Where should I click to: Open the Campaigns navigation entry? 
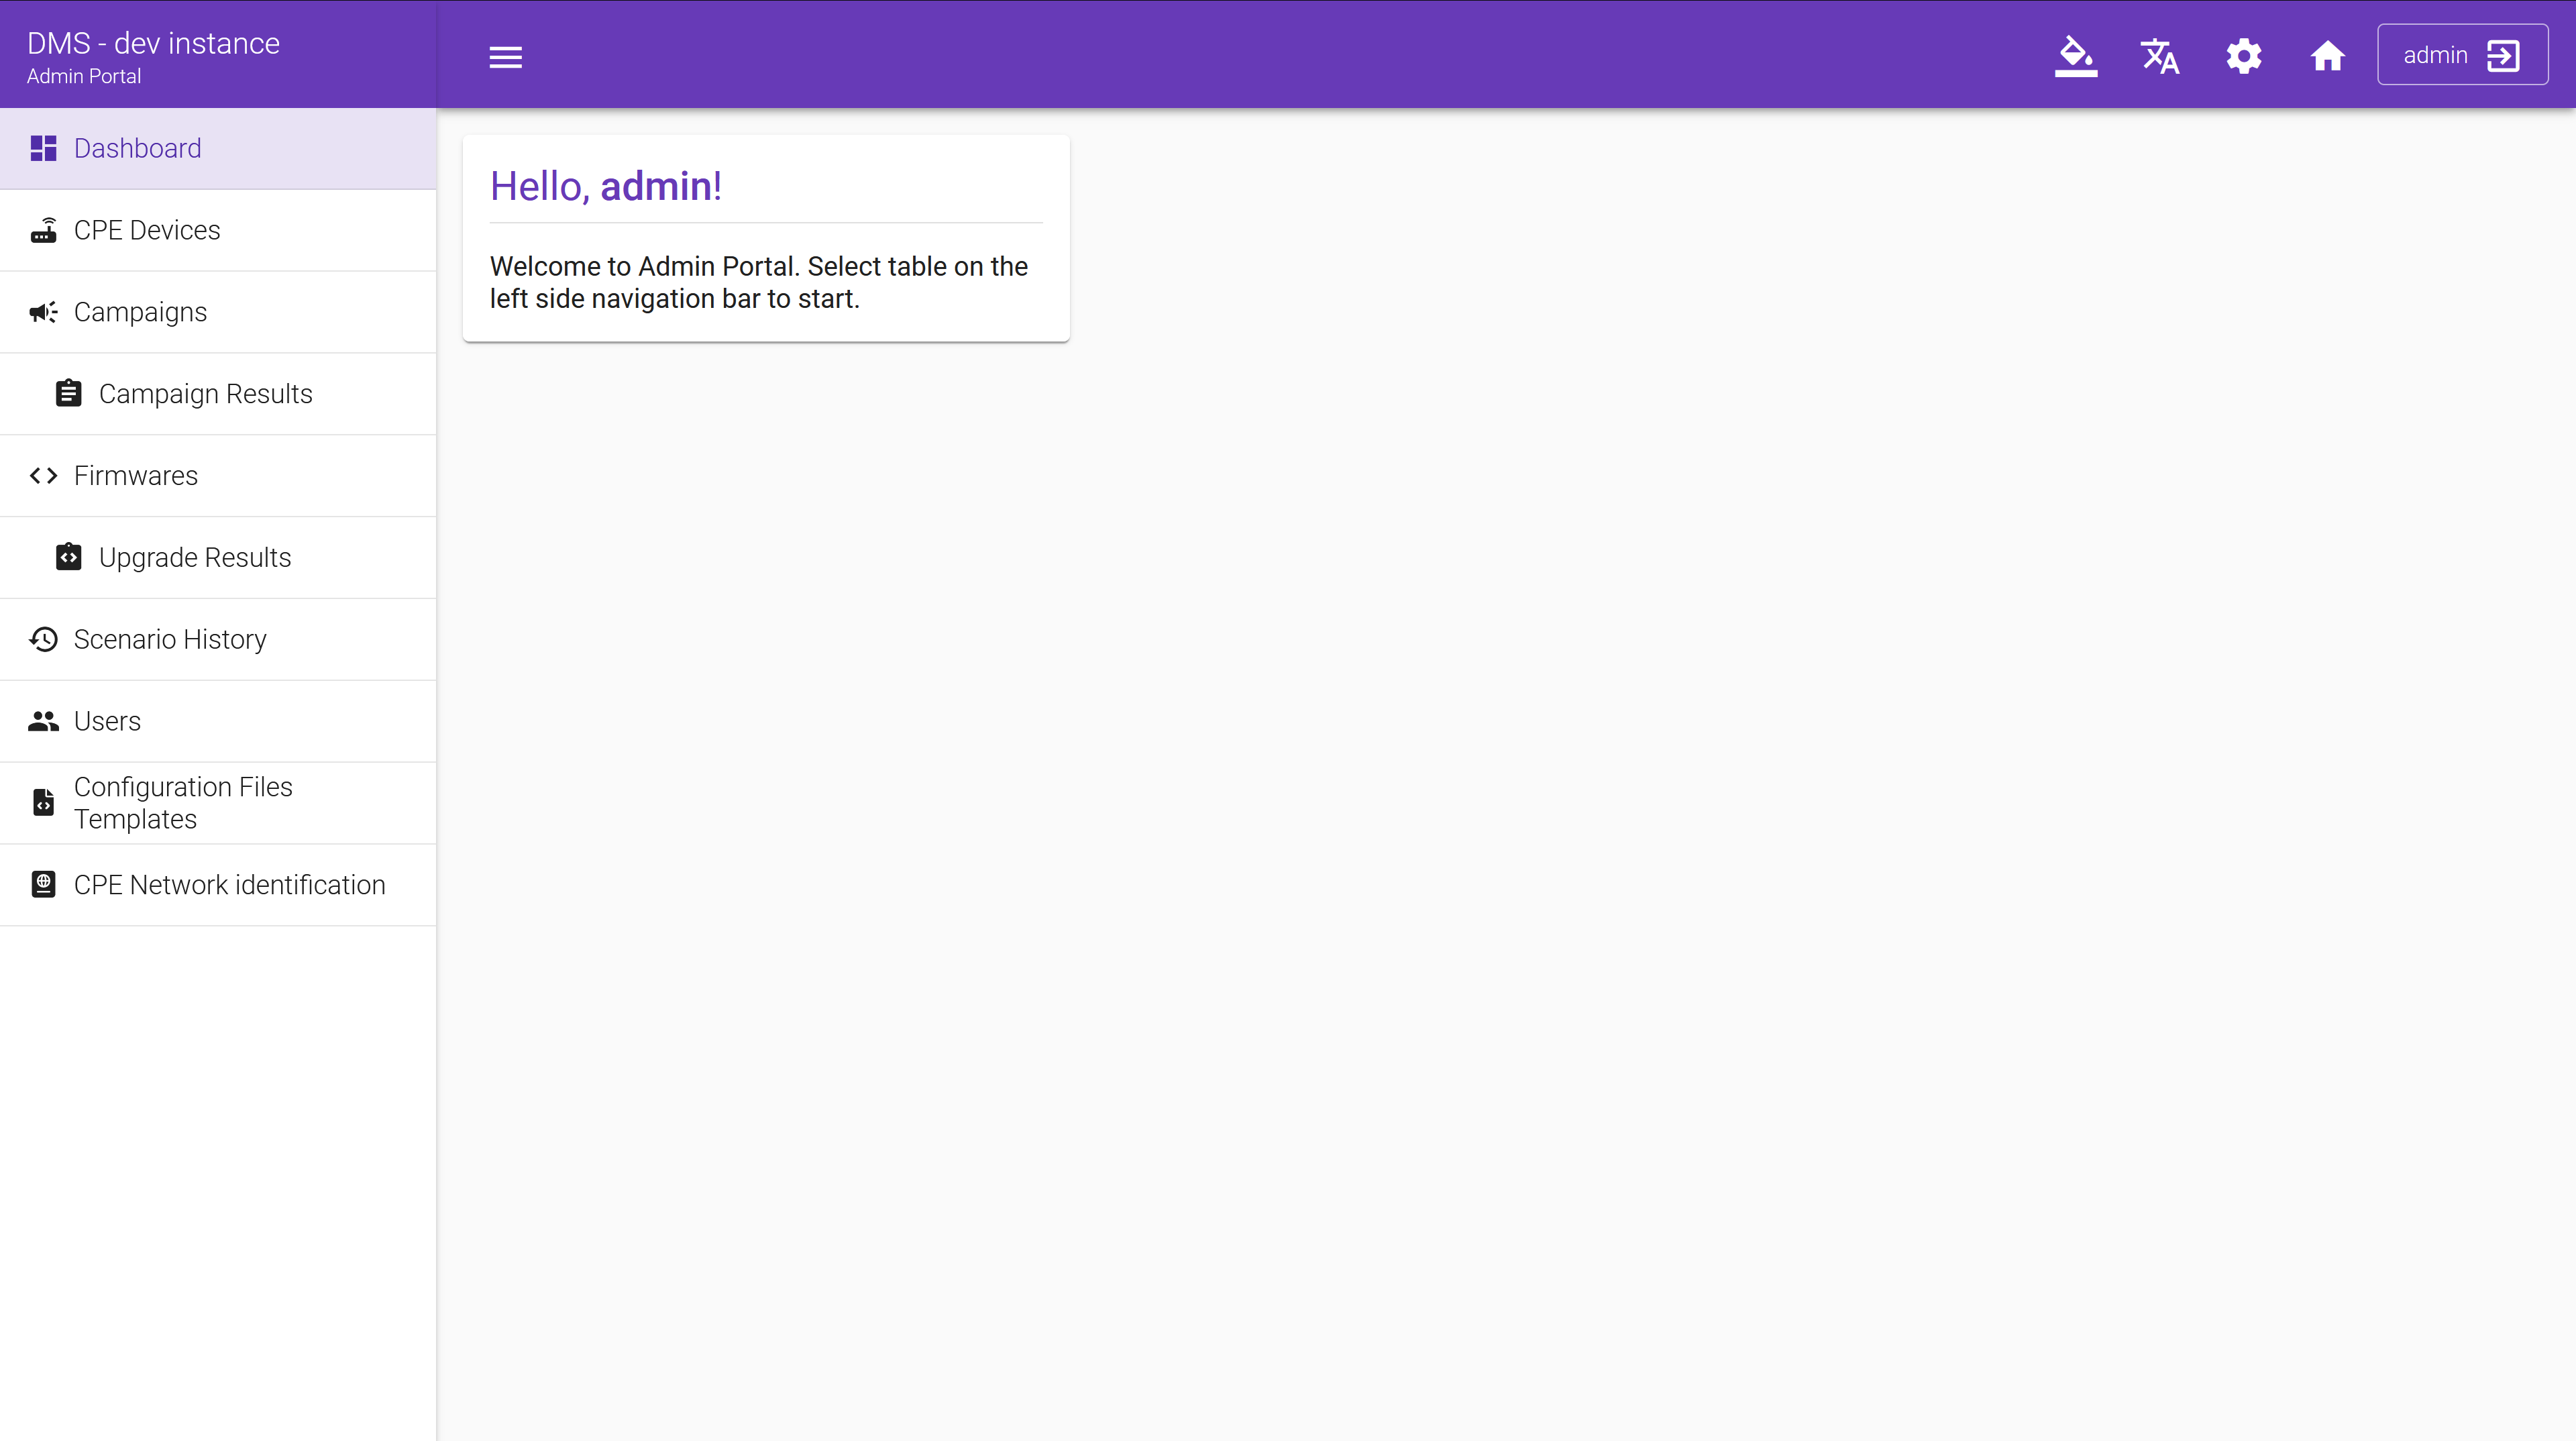point(140,312)
